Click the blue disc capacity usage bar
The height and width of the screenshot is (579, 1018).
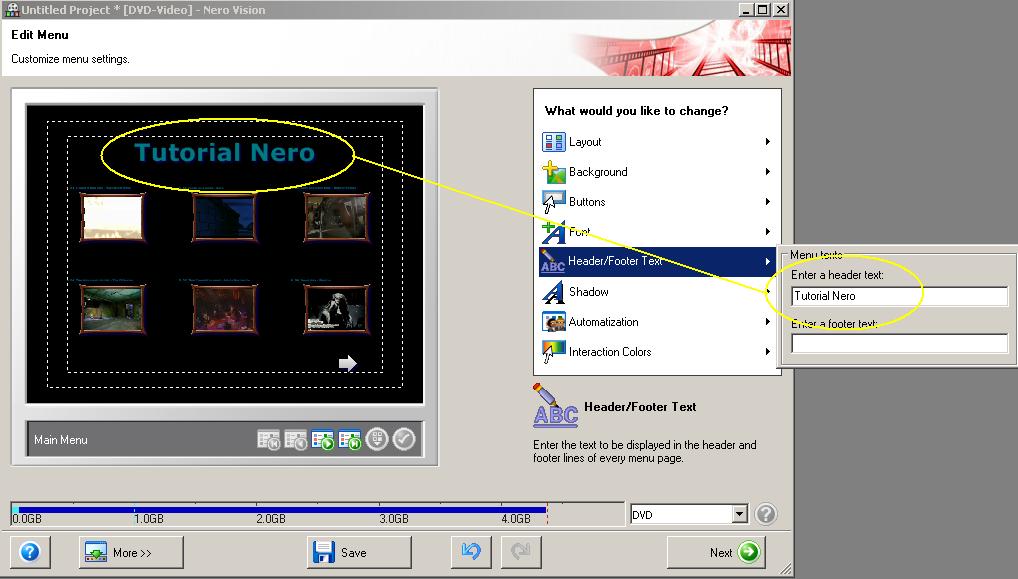(281, 510)
